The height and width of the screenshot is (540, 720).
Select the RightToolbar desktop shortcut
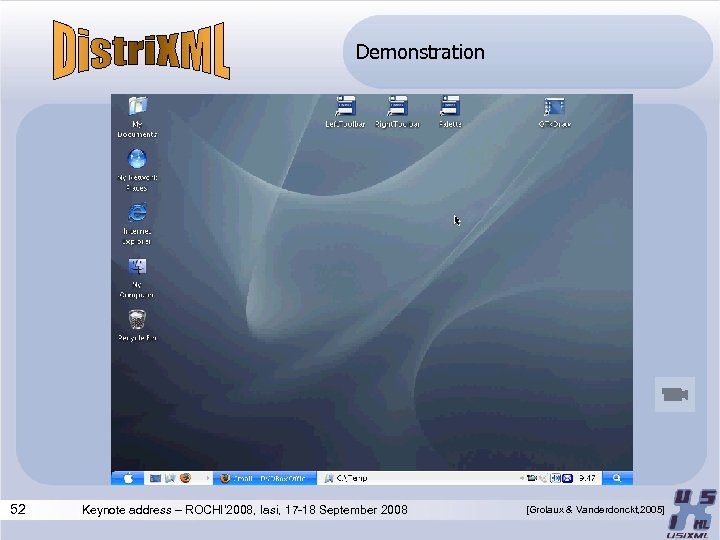(x=398, y=112)
